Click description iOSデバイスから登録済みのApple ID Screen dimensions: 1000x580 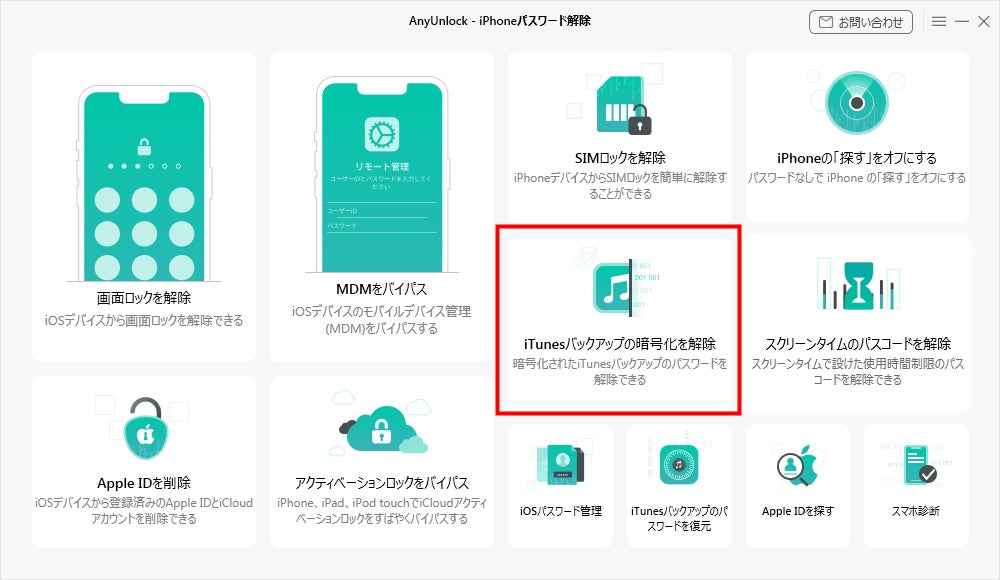(x=143, y=510)
